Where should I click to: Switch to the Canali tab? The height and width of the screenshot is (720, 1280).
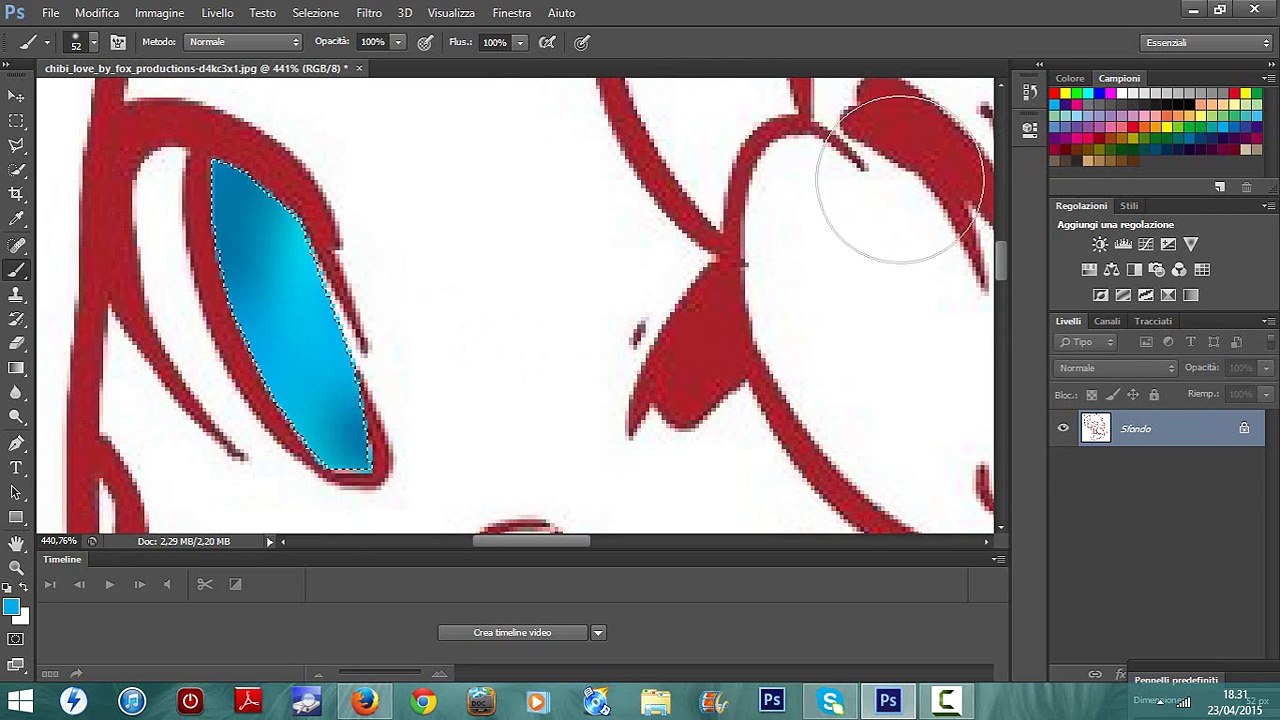[1107, 321]
